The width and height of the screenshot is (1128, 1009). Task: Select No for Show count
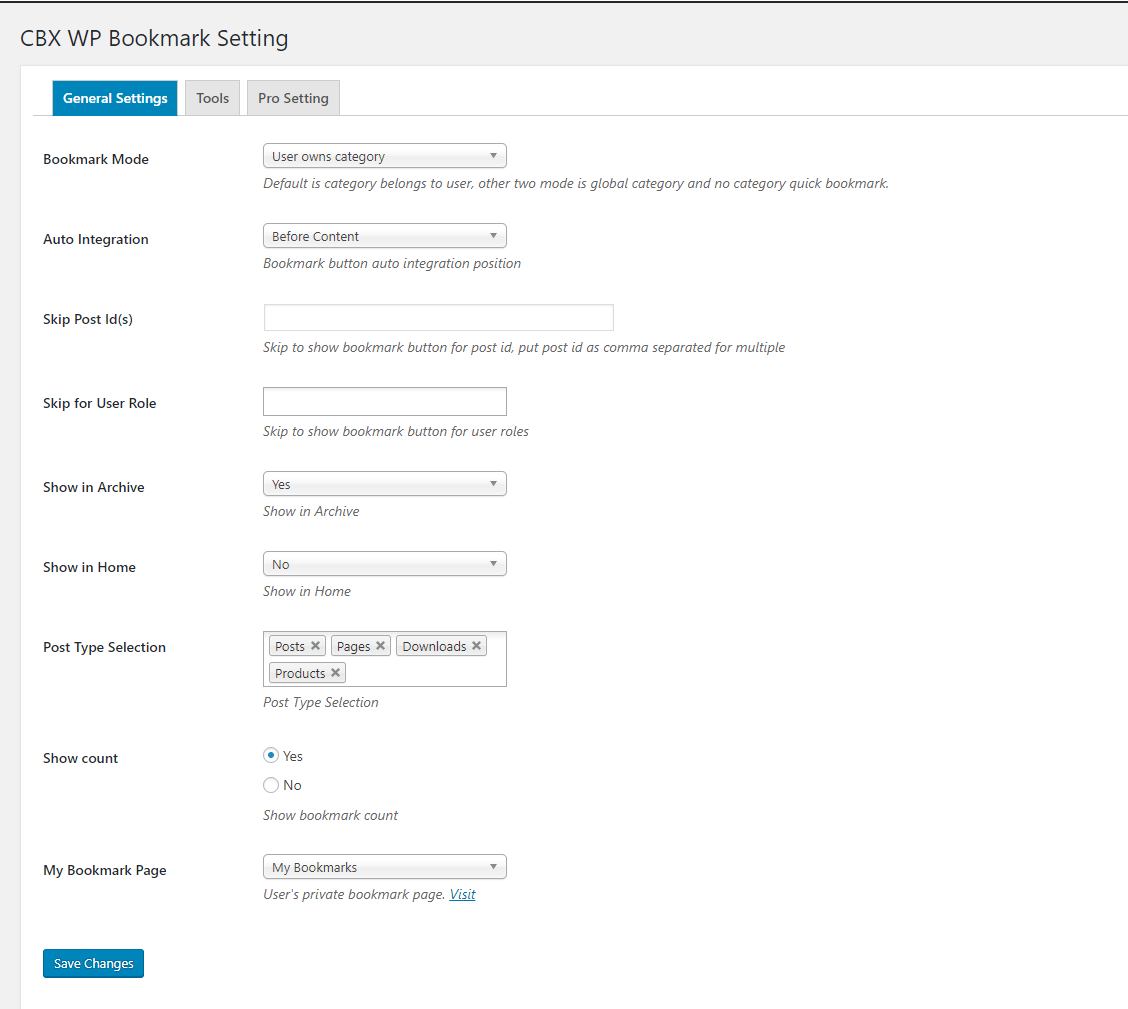click(x=271, y=785)
